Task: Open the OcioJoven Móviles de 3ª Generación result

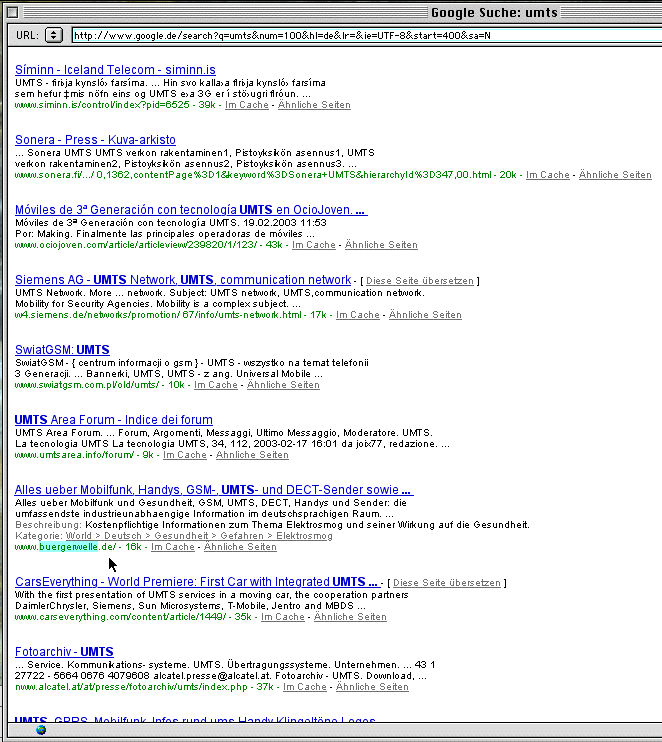Action: tap(190, 210)
